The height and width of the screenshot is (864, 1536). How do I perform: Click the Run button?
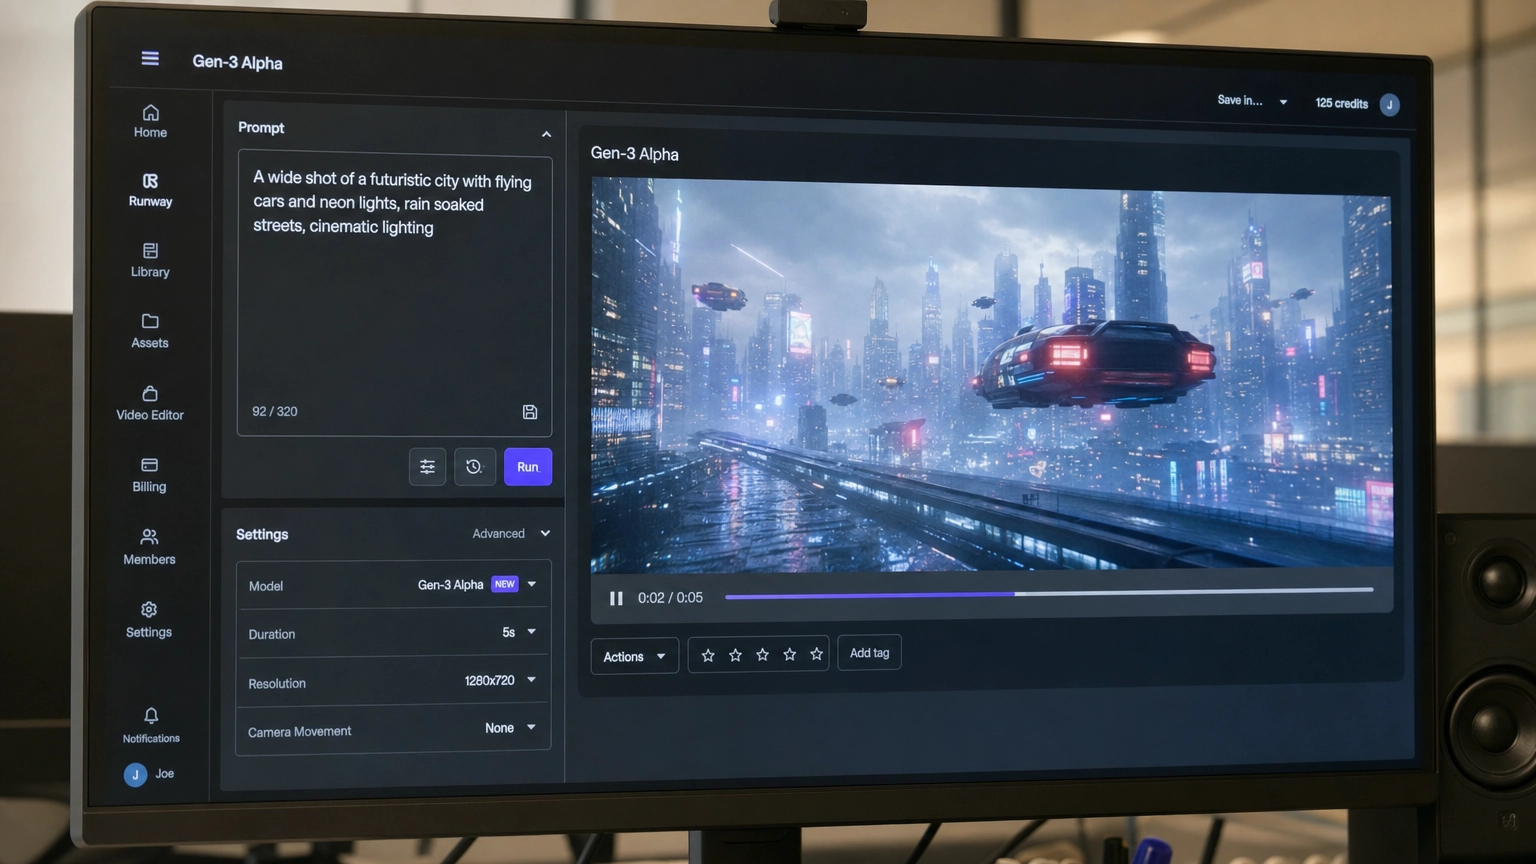pyautogui.click(x=528, y=467)
